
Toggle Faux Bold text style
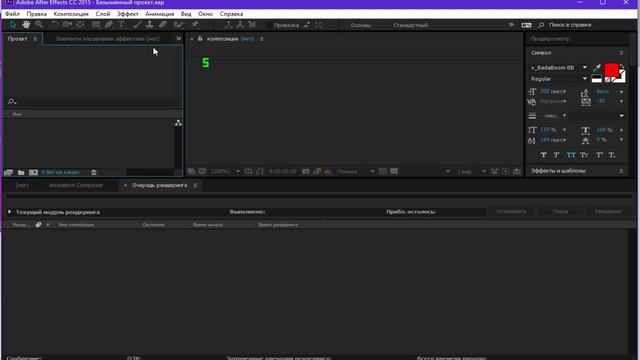coord(543,155)
